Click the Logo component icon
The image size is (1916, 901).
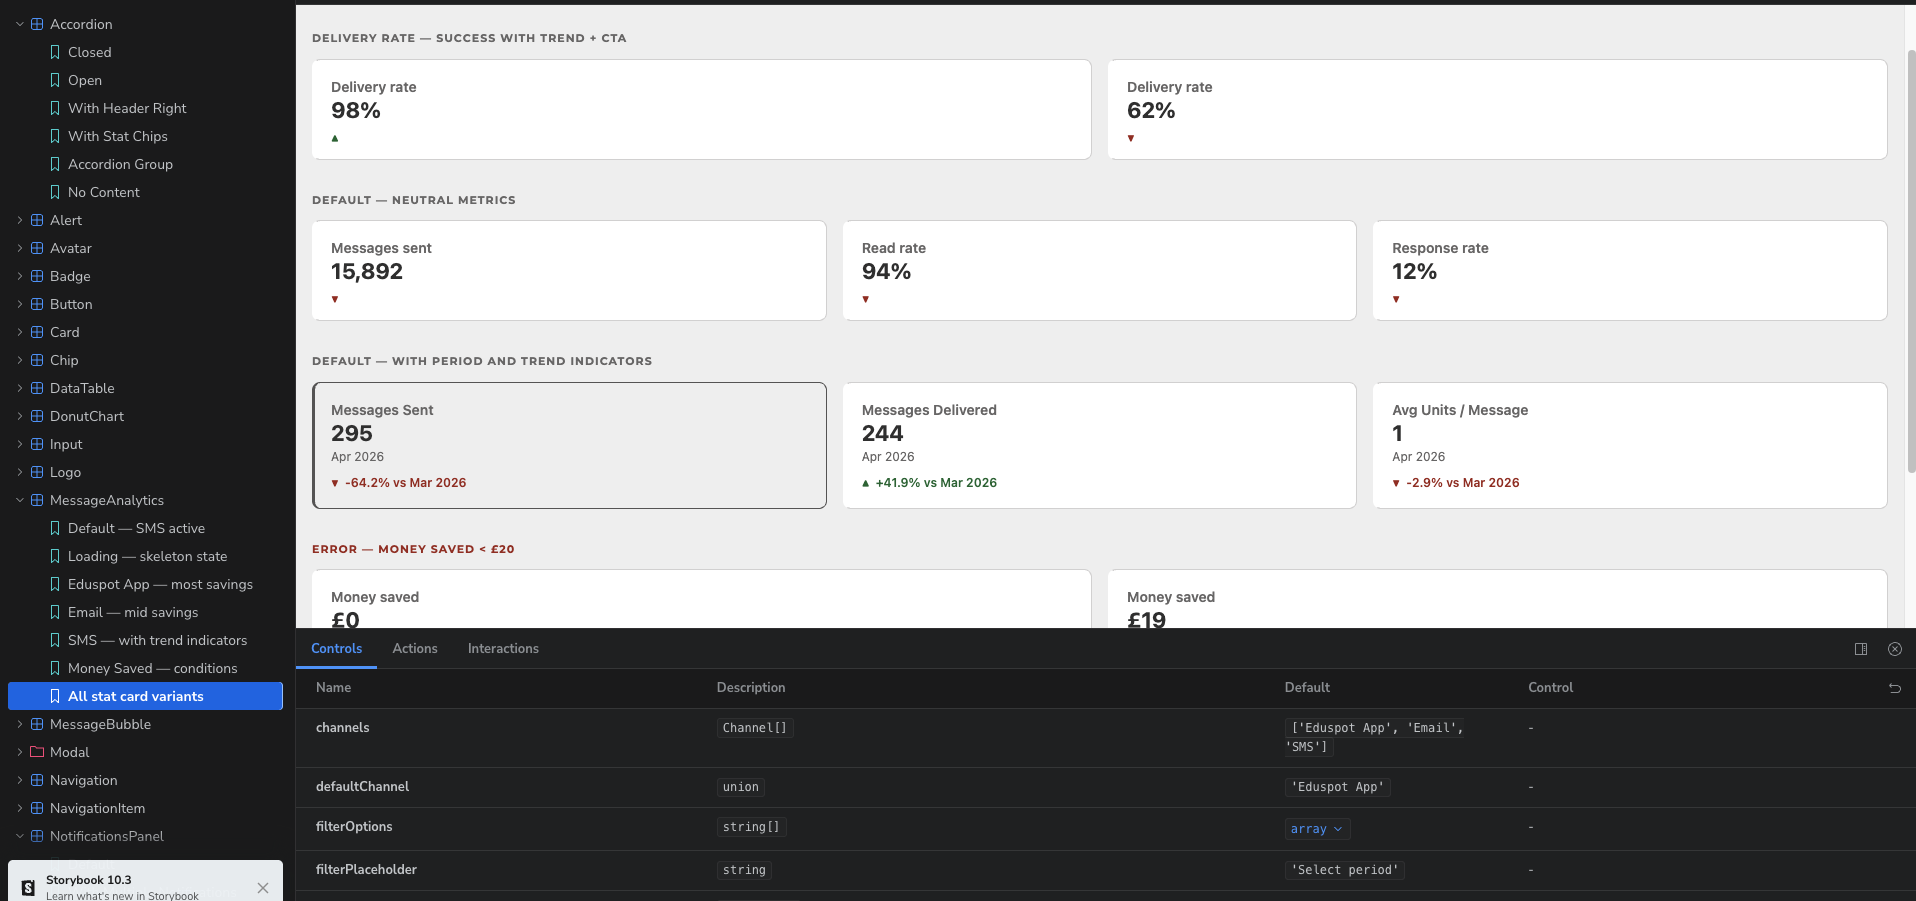click(x=37, y=472)
